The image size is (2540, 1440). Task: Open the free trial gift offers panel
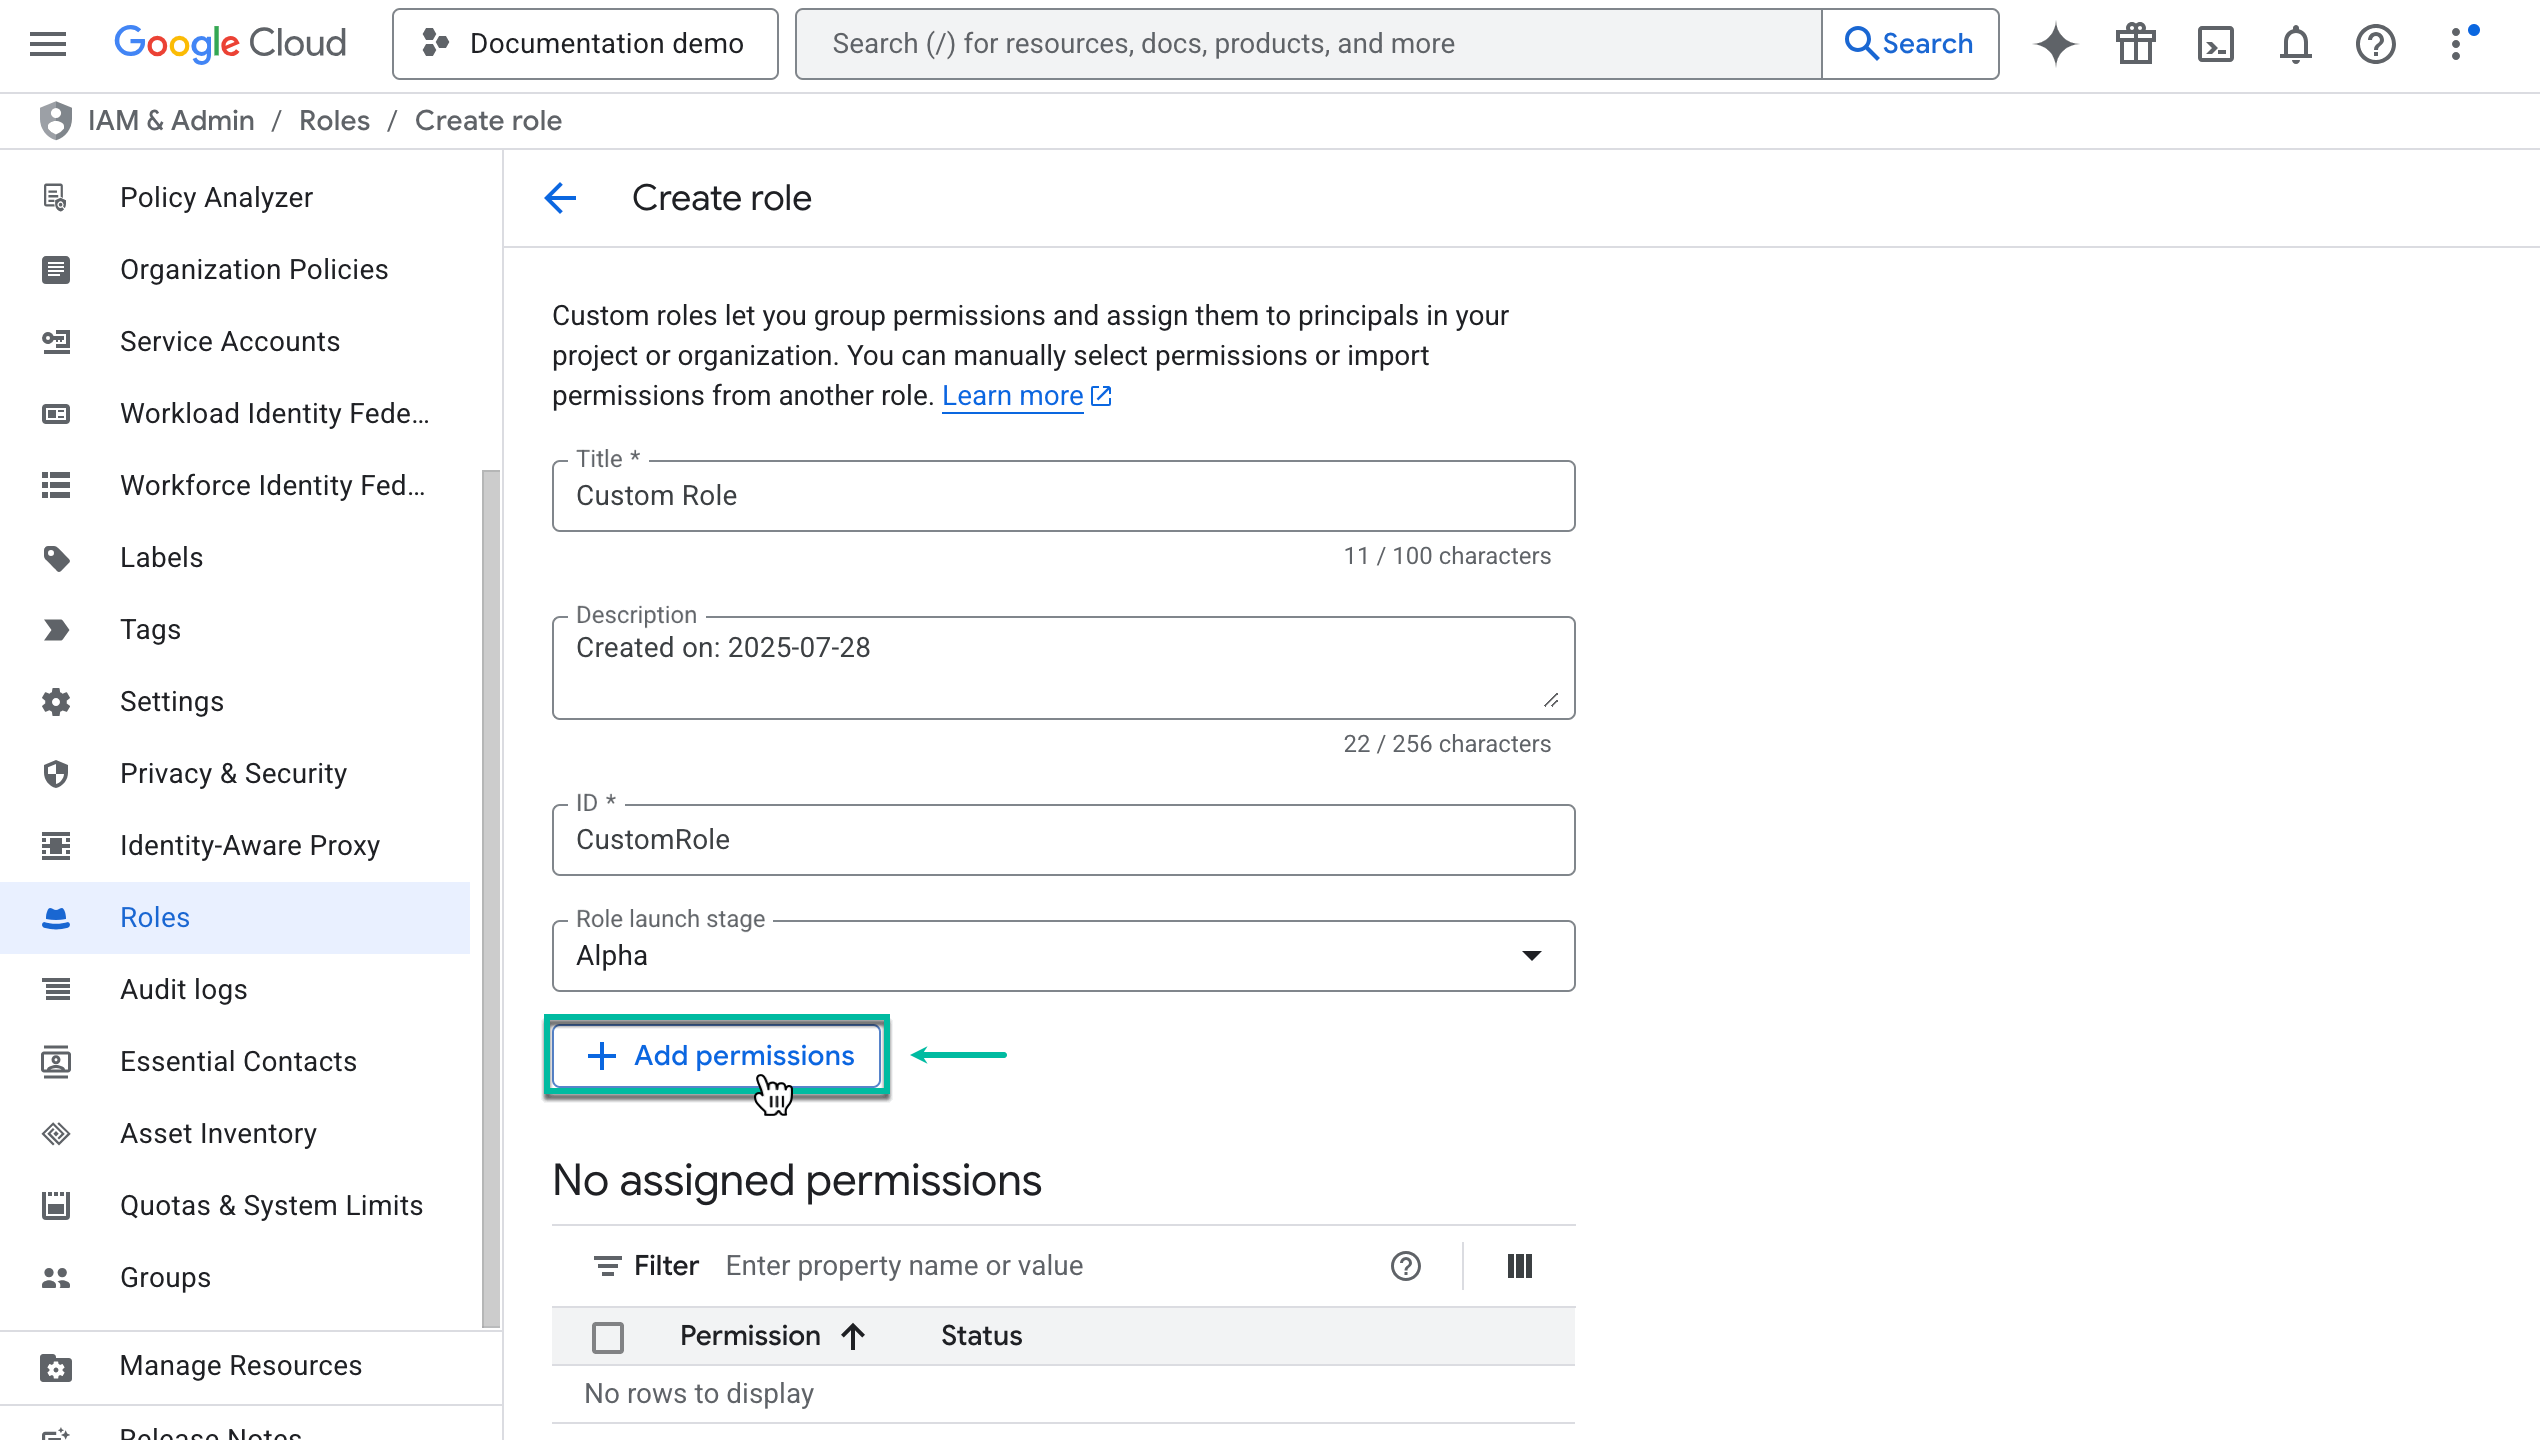click(x=2135, y=43)
